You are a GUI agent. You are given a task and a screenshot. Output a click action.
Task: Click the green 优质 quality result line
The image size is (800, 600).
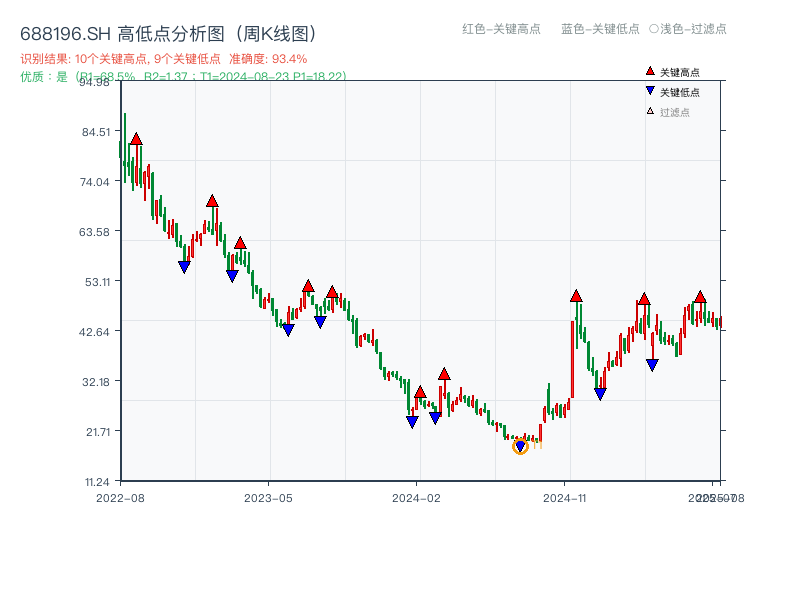(183, 76)
